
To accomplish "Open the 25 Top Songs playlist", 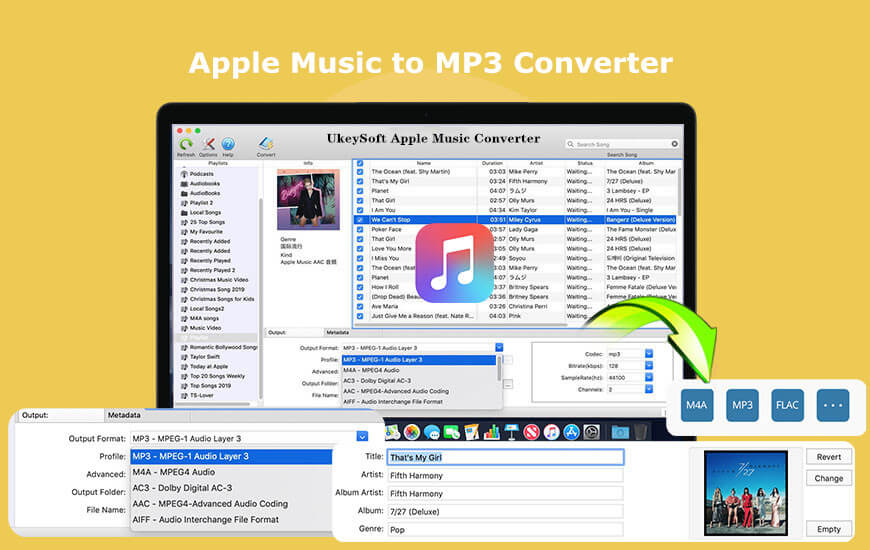I will click(203, 222).
